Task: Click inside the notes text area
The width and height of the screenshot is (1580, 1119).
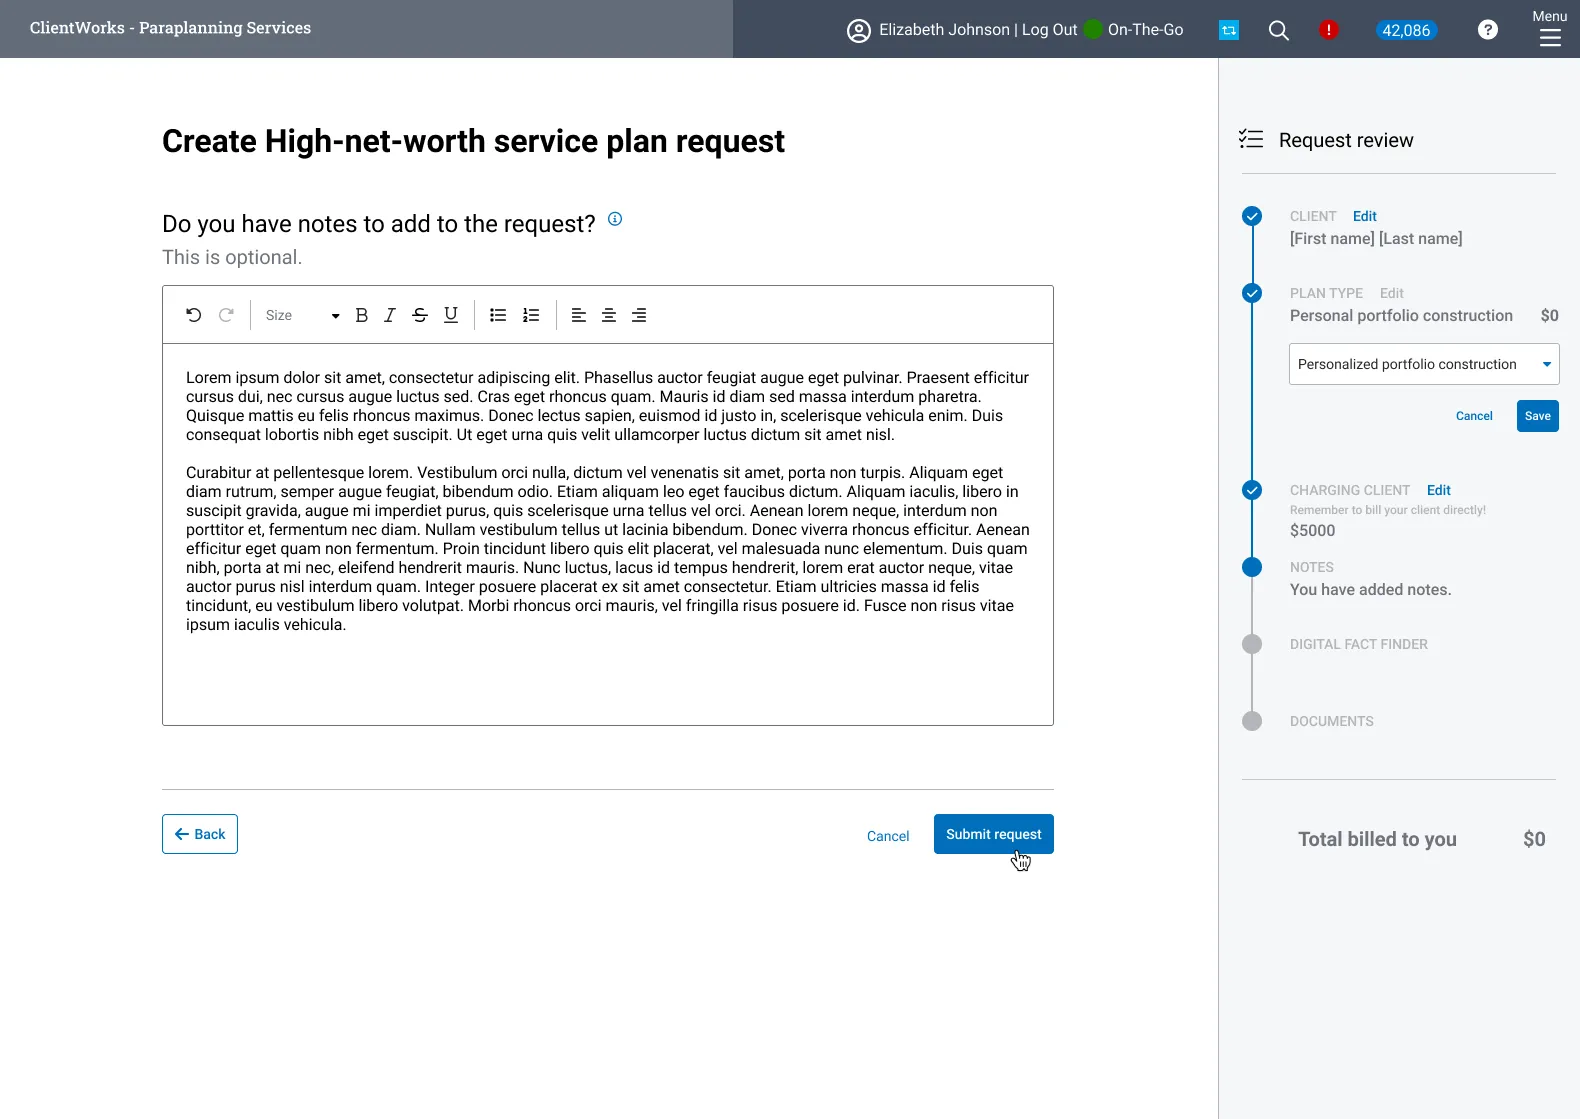Action: tap(608, 535)
